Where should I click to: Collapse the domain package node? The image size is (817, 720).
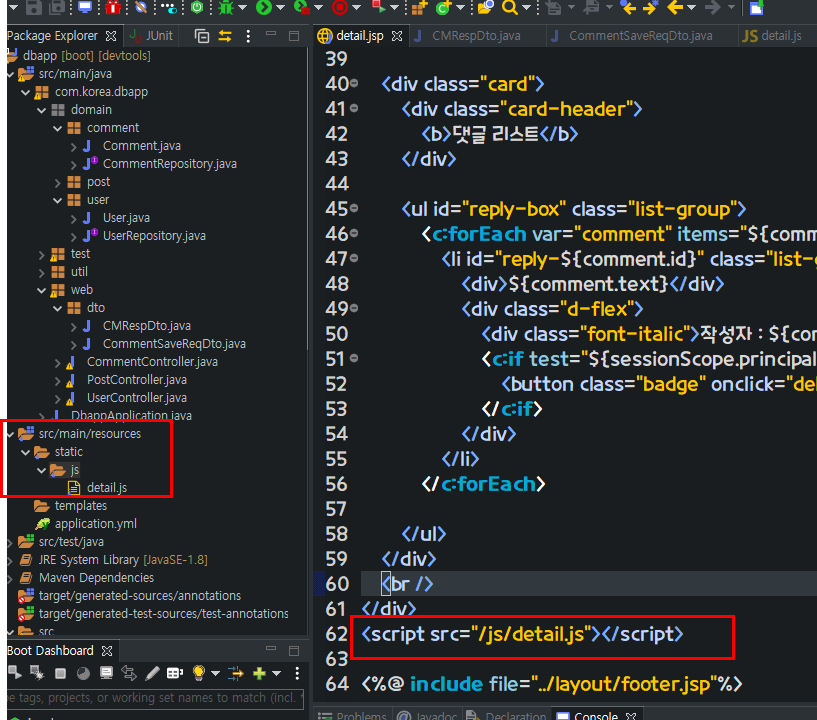tap(41, 110)
